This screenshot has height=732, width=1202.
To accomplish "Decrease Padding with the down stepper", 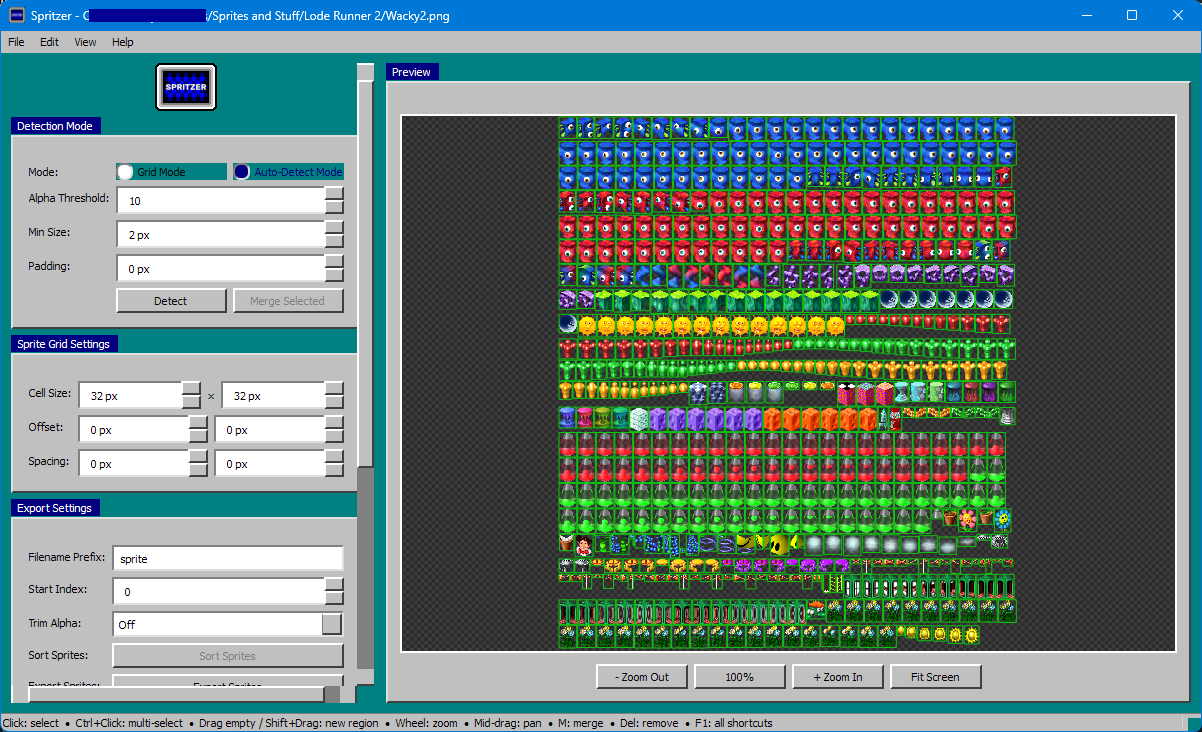I will [334, 276].
